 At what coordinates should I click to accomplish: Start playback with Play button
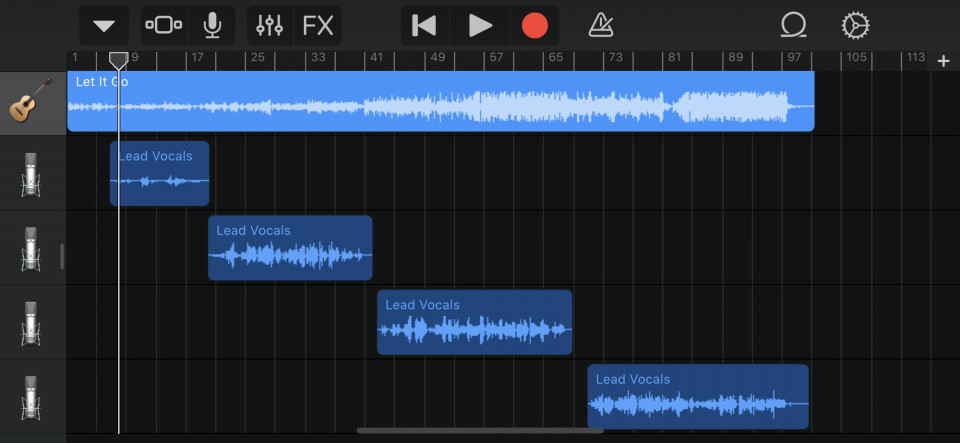(480, 26)
